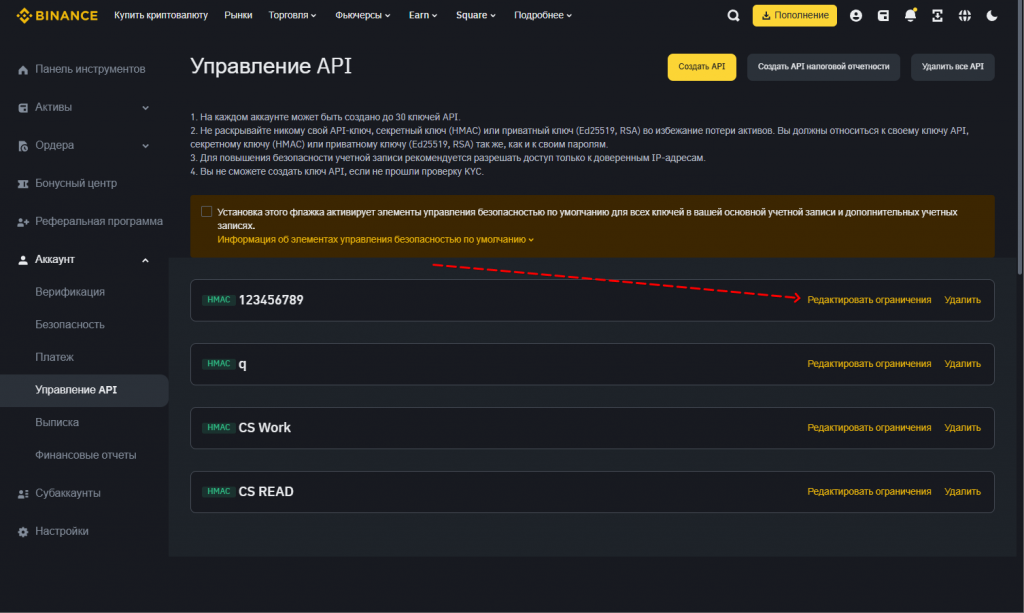Click the Активы wallet icon

[x=23, y=108]
